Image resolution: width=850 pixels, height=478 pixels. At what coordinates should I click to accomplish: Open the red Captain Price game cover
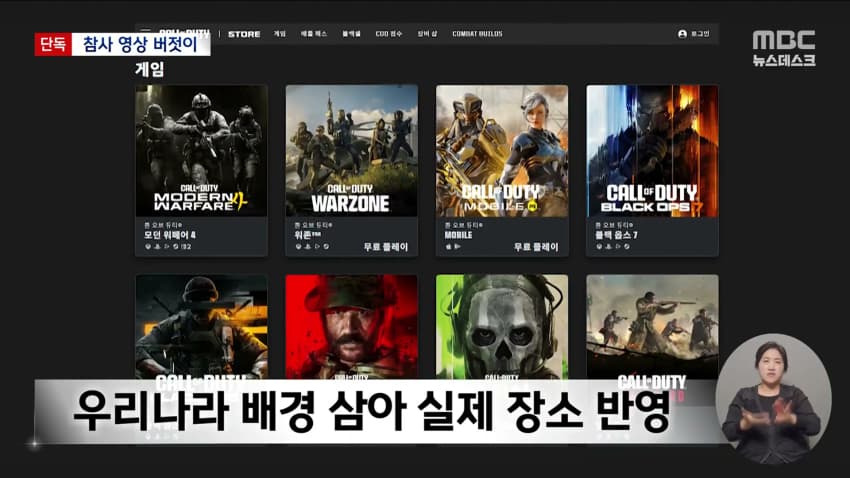pyautogui.click(x=352, y=327)
